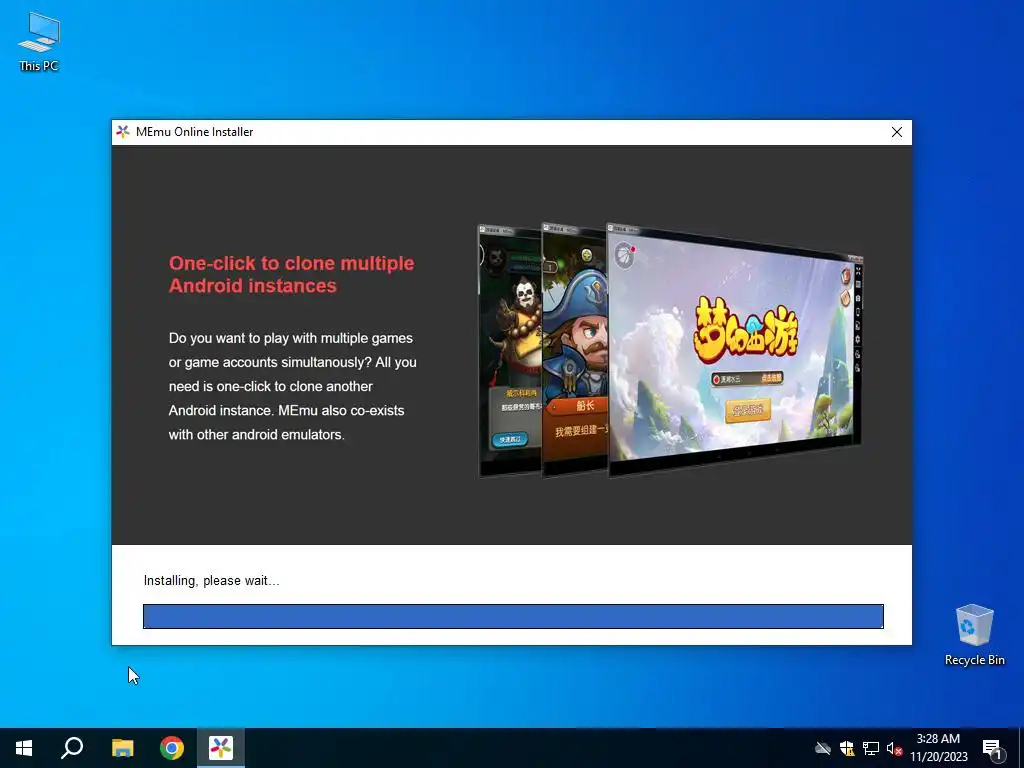Open Google Chrome from the taskbar

[172, 748]
